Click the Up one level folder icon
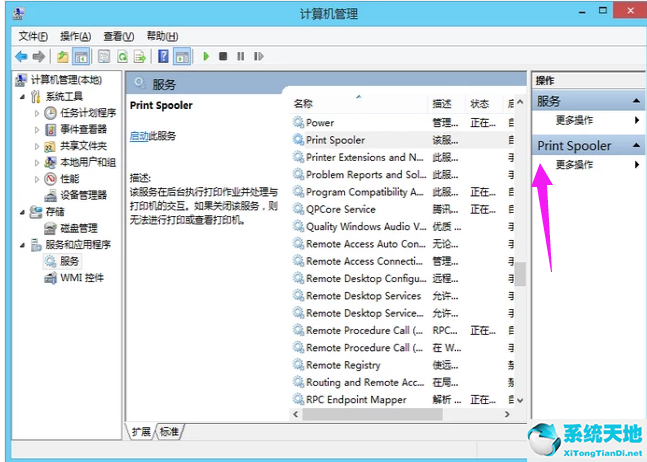Image resolution: width=647 pixels, height=462 pixels. 63,57
